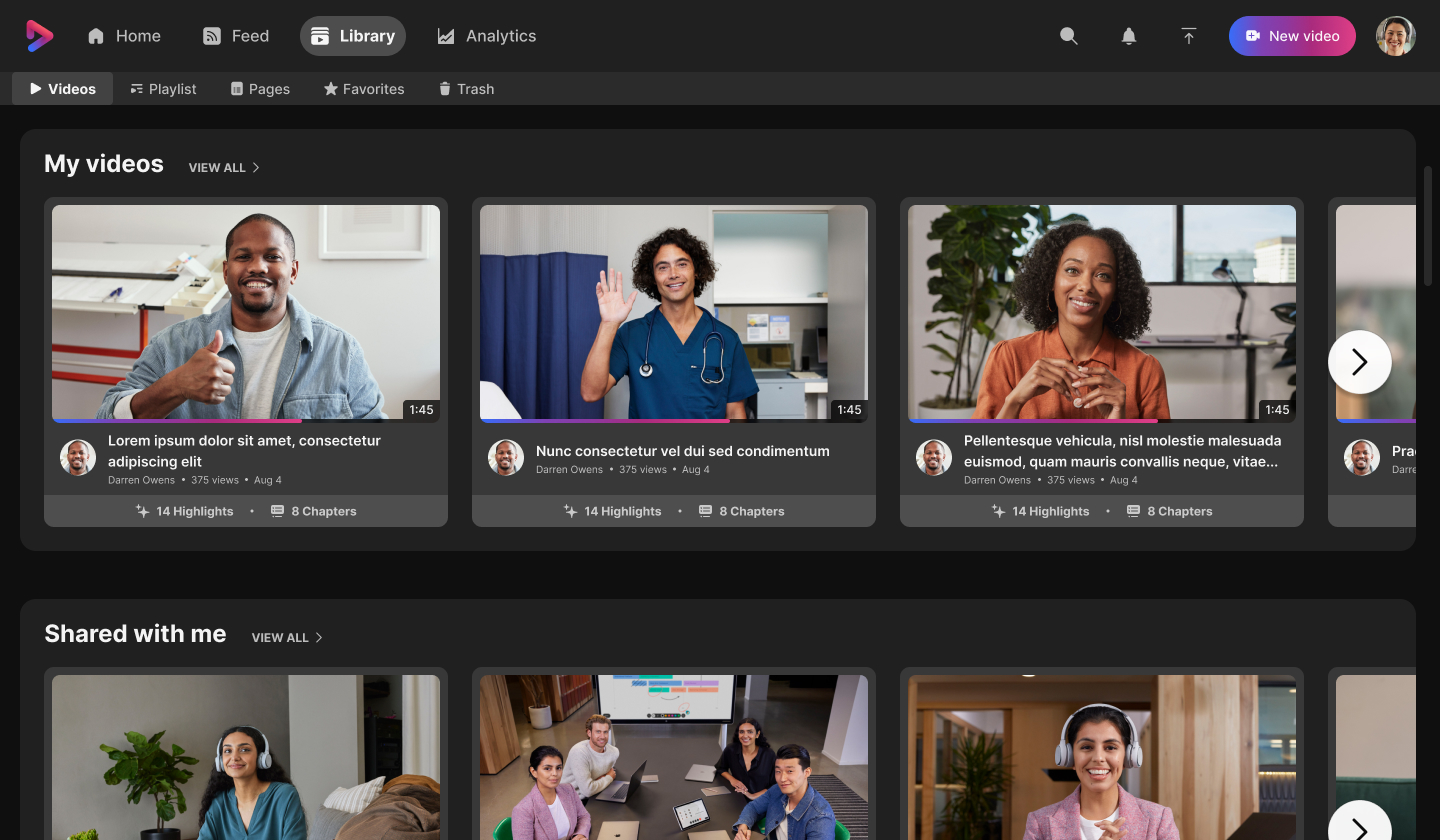Viewport: 1440px width, 840px height.
Task: Click 8 Chapters on Pellentesque vehicula card
Action: (x=1169, y=511)
